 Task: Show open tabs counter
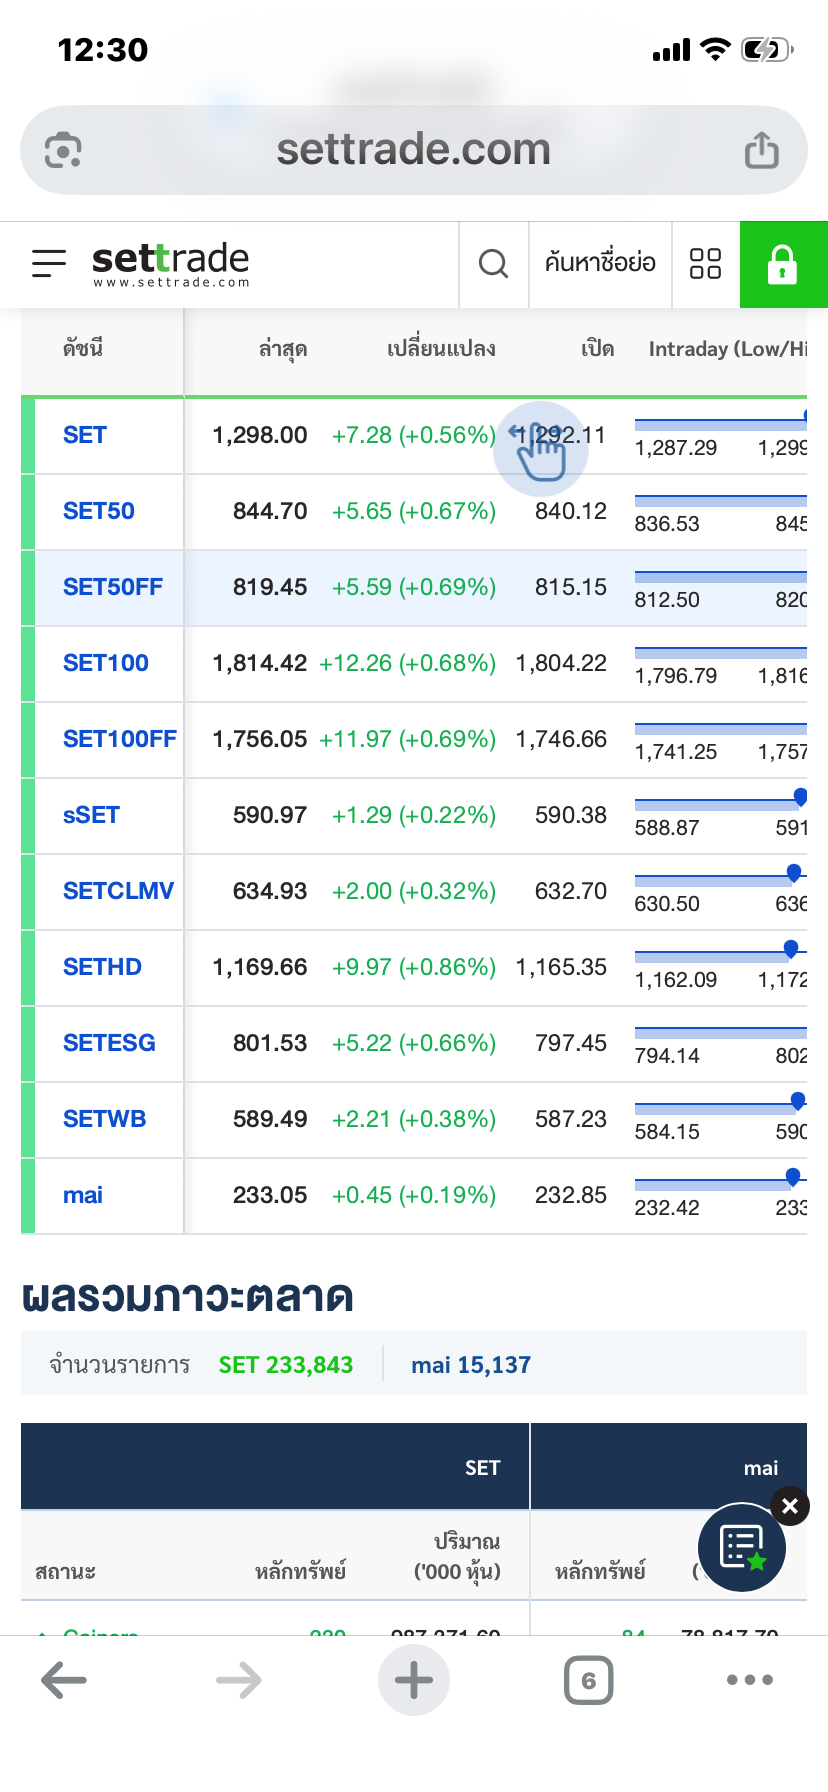(588, 1680)
